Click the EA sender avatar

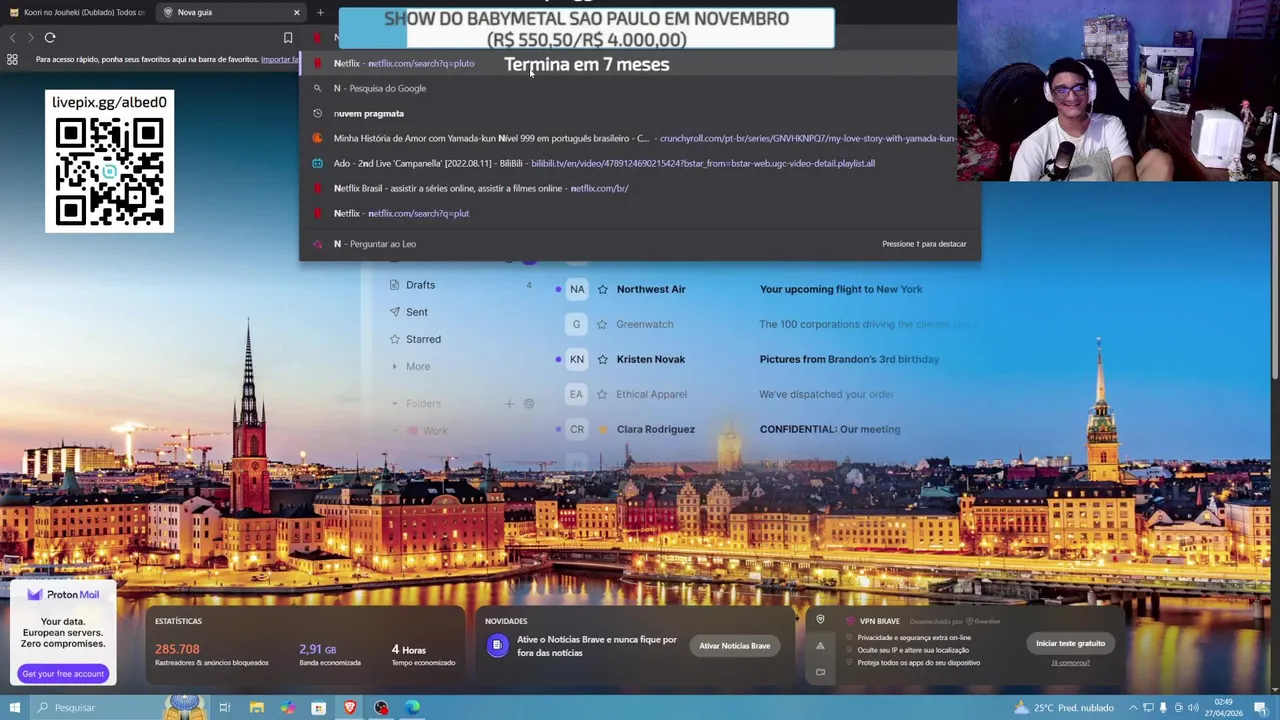click(577, 394)
